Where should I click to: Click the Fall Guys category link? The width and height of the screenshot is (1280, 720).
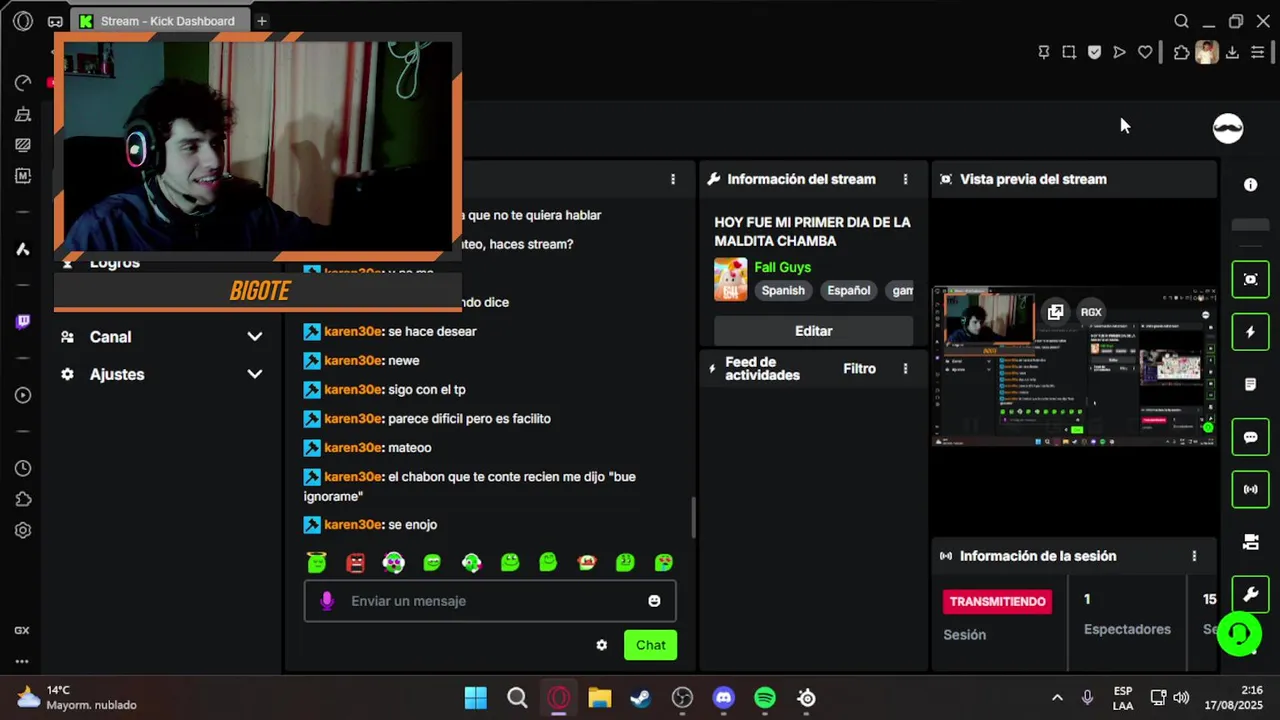pos(782,267)
